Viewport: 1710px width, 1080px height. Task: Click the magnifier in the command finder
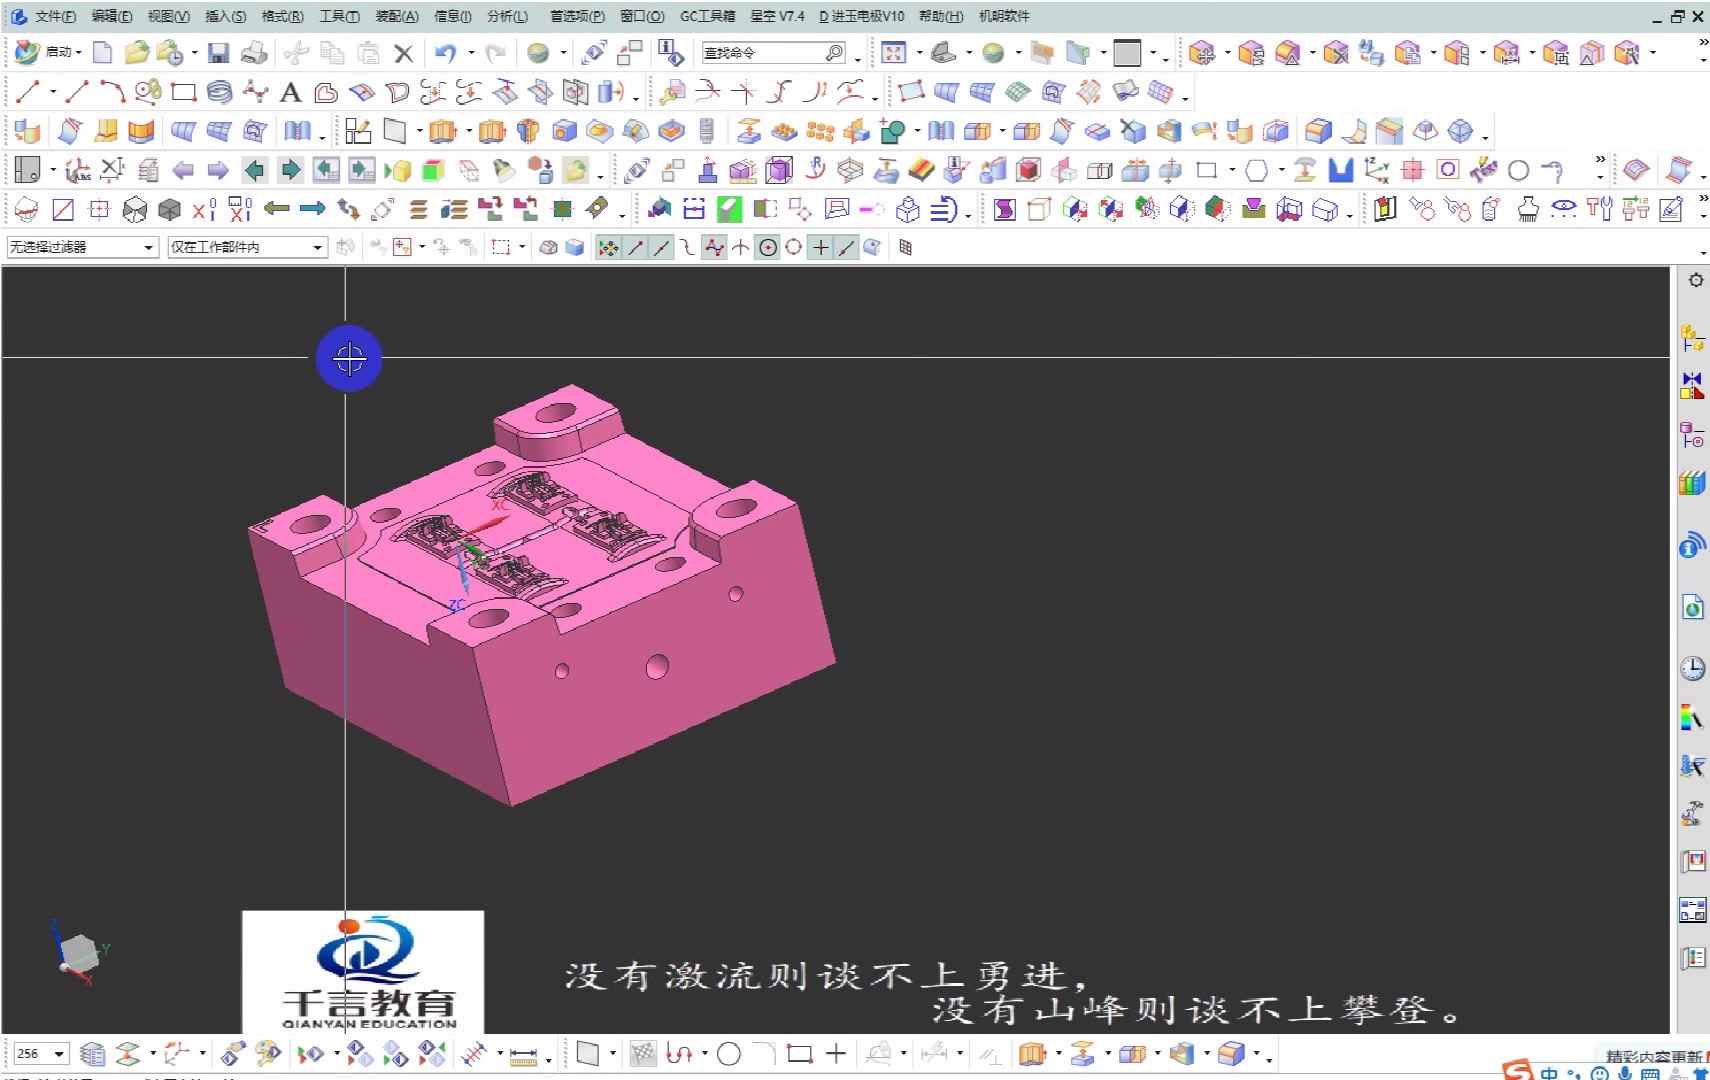pyautogui.click(x=834, y=52)
